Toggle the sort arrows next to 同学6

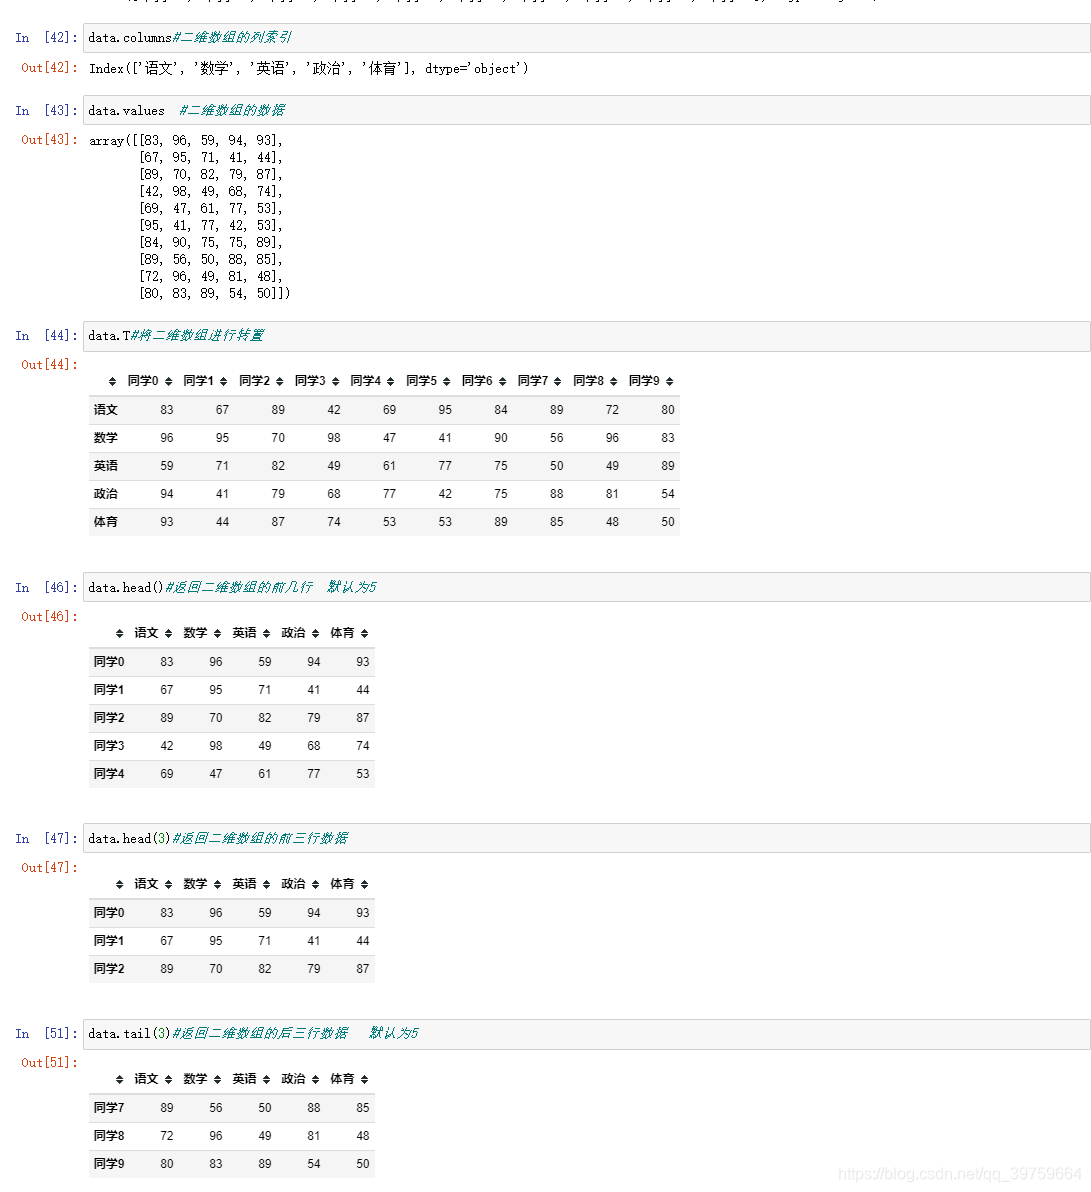[503, 382]
